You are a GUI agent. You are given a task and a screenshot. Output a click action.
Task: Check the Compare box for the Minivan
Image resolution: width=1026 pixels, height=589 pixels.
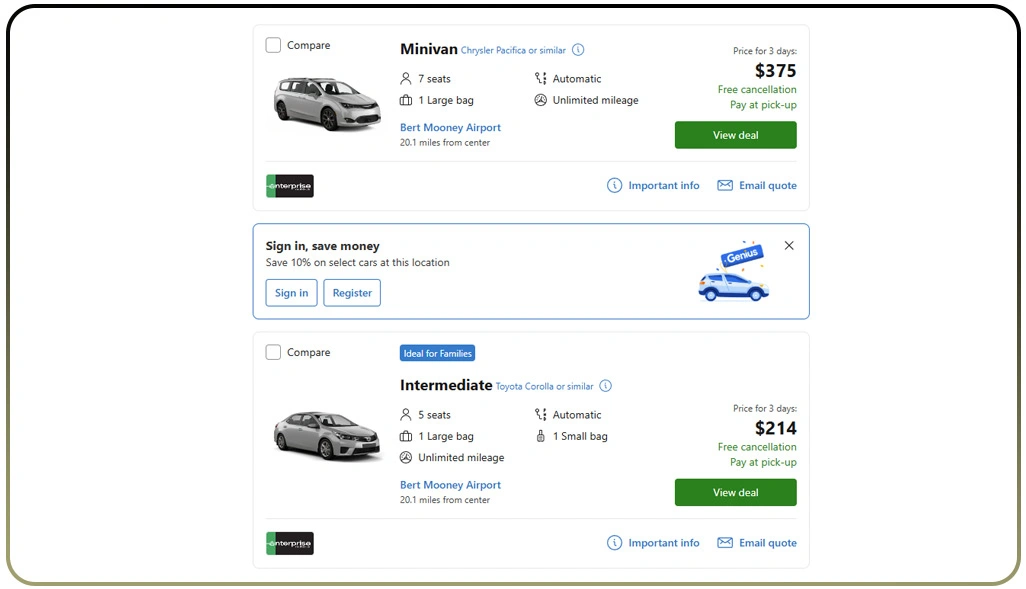273,44
